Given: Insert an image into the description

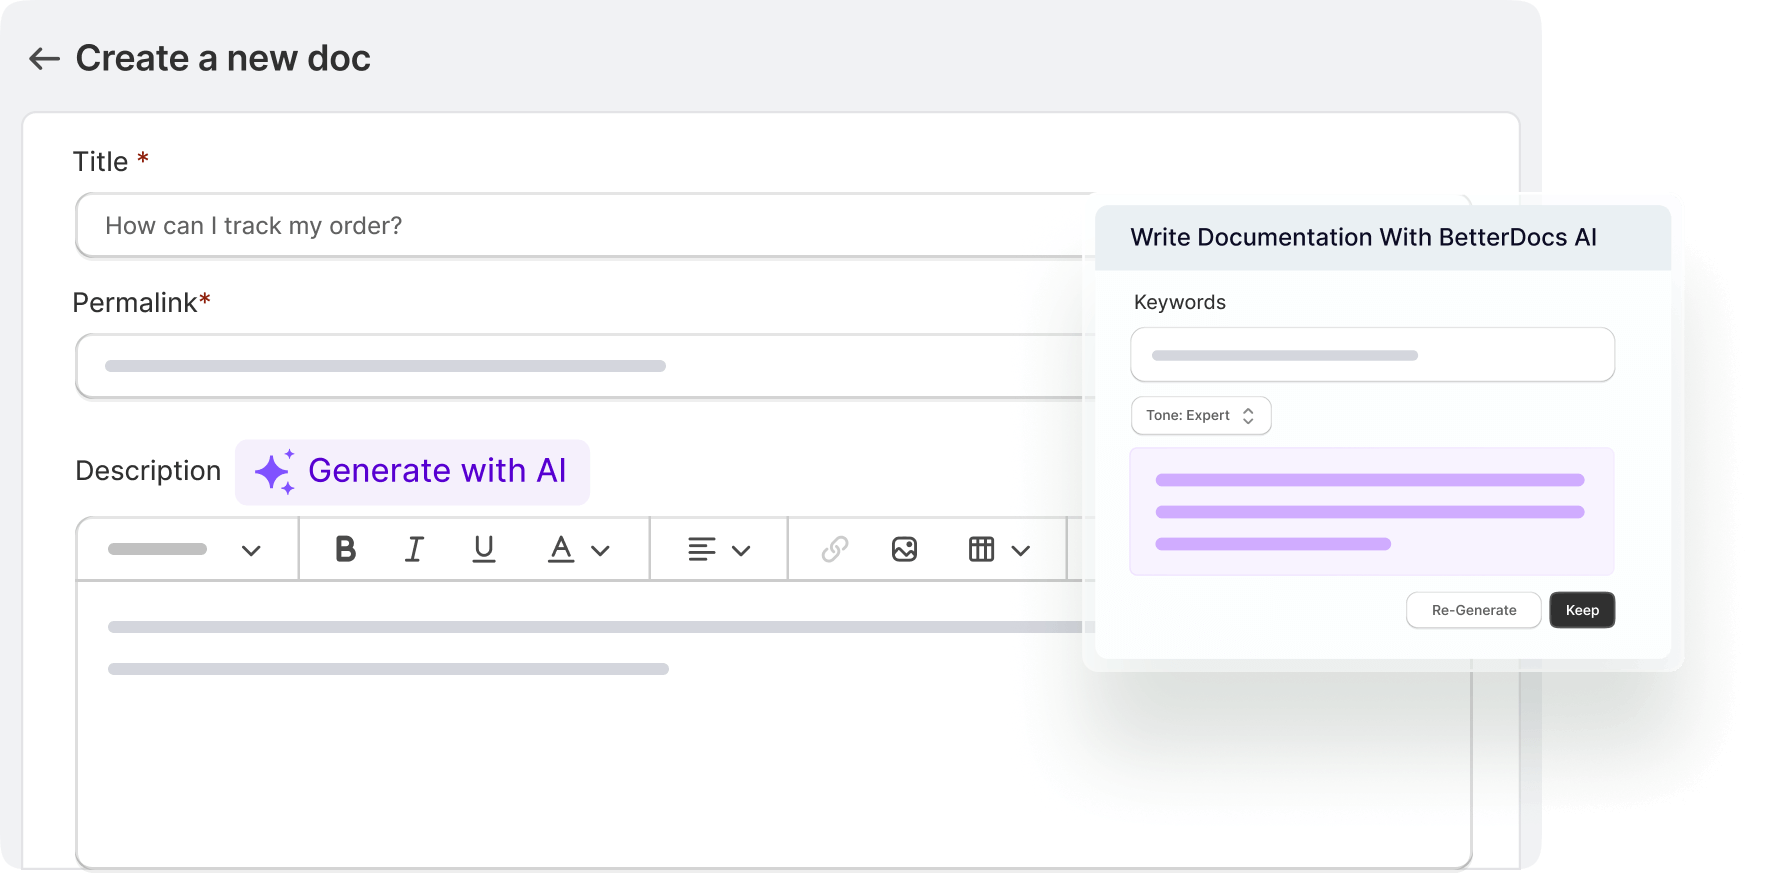Looking at the screenshot, I should (x=904, y=549).
